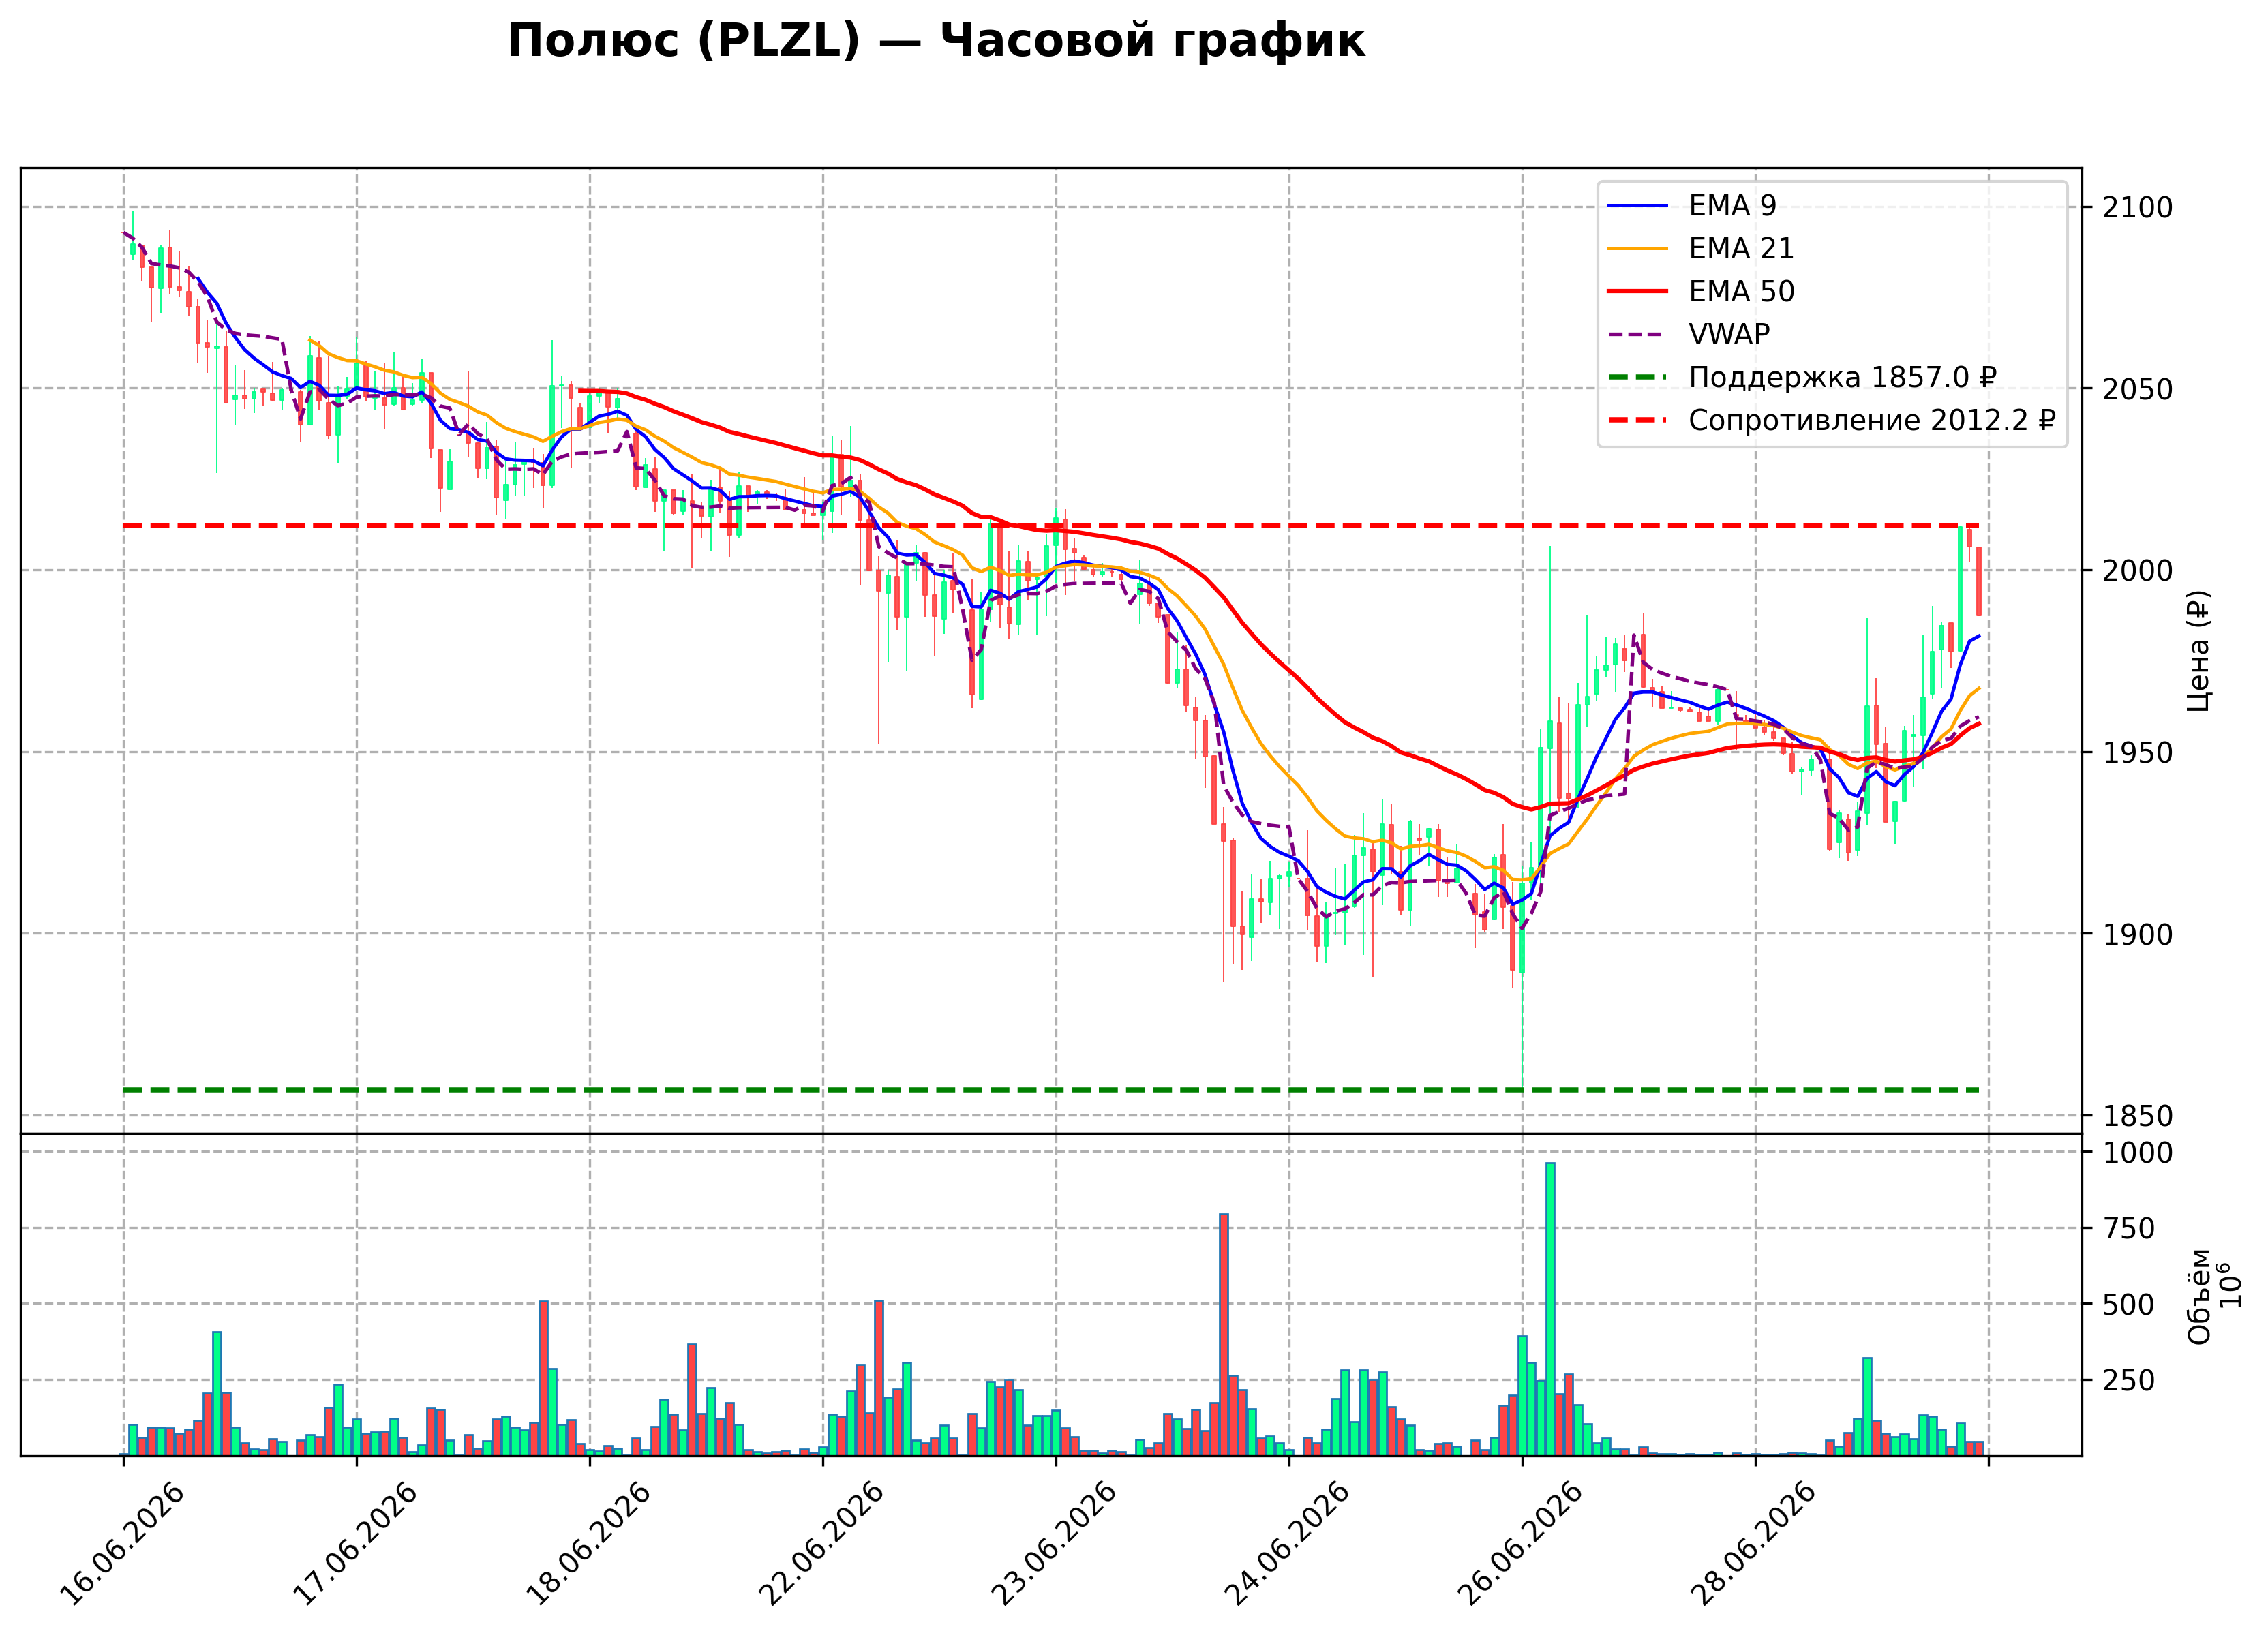The image size is (2268, 1631).
Task: Click the price axis tick "1850"
Action: tap(2137, 1116)
